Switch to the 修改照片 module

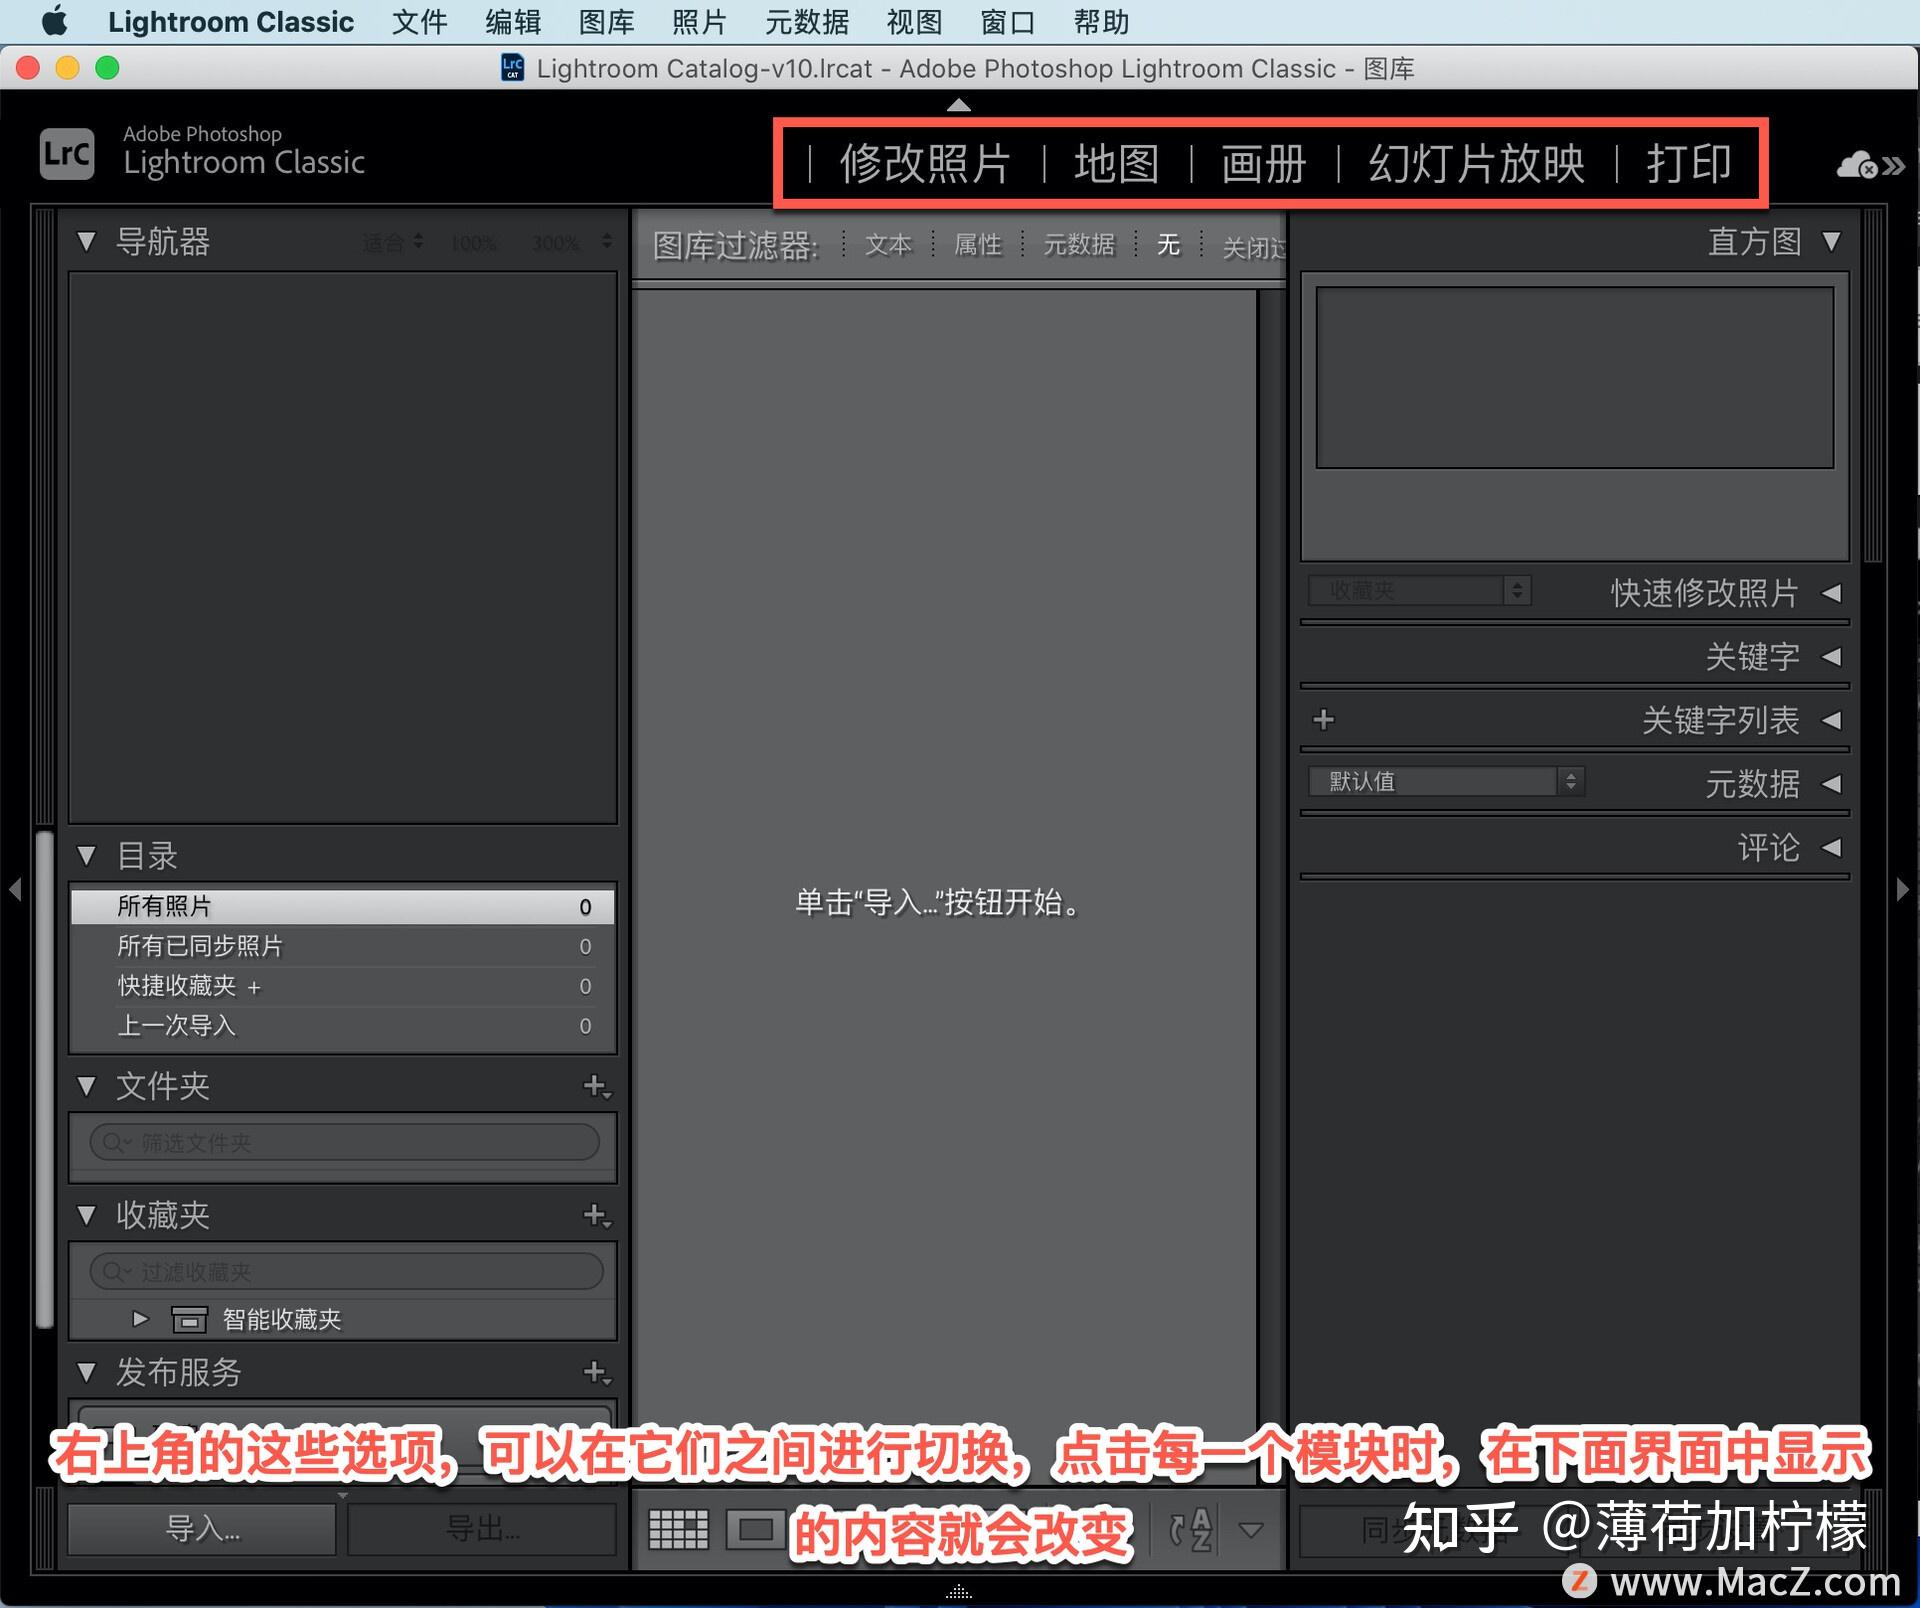pos(925,164)
